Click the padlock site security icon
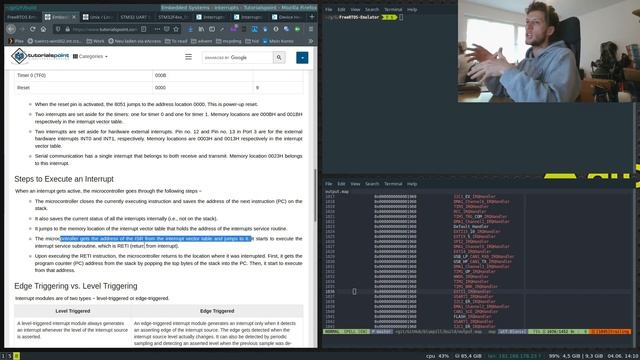Screen dimensions: 640x360 coord(68,29)
